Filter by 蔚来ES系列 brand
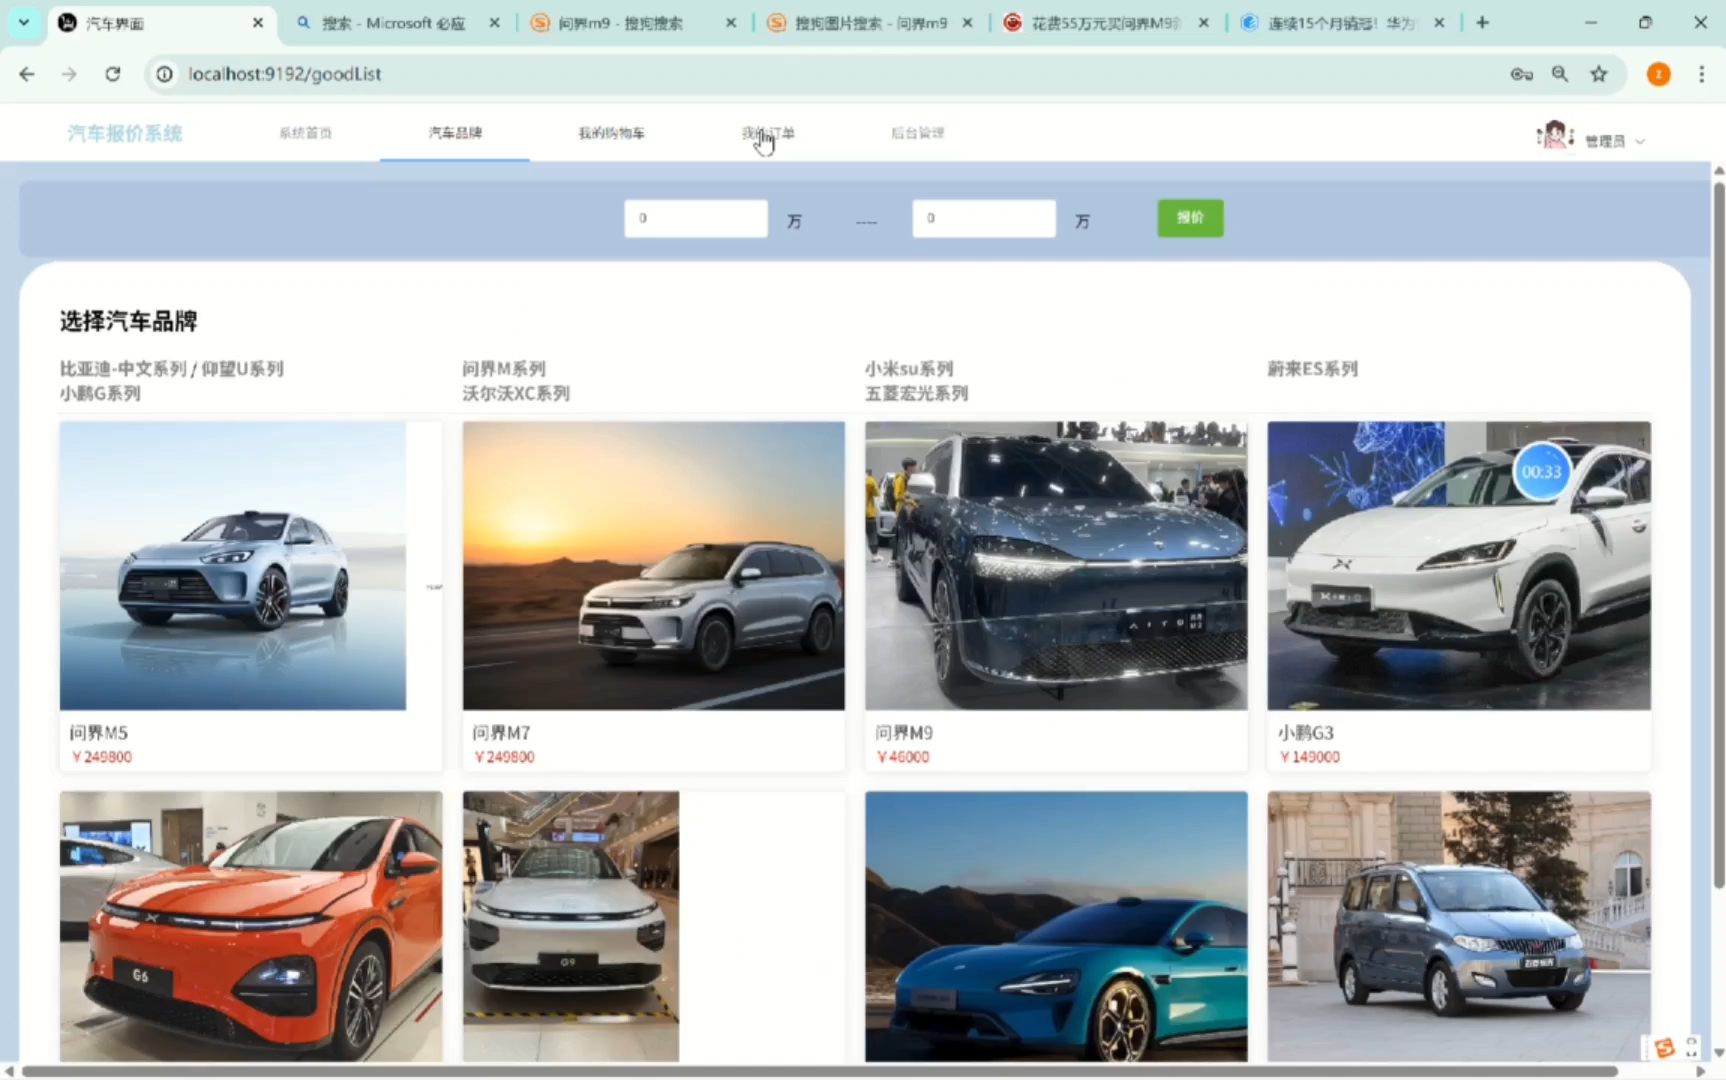Screen dimensions: 1726x1080 pyautogui.click(x=1313, y=369)
